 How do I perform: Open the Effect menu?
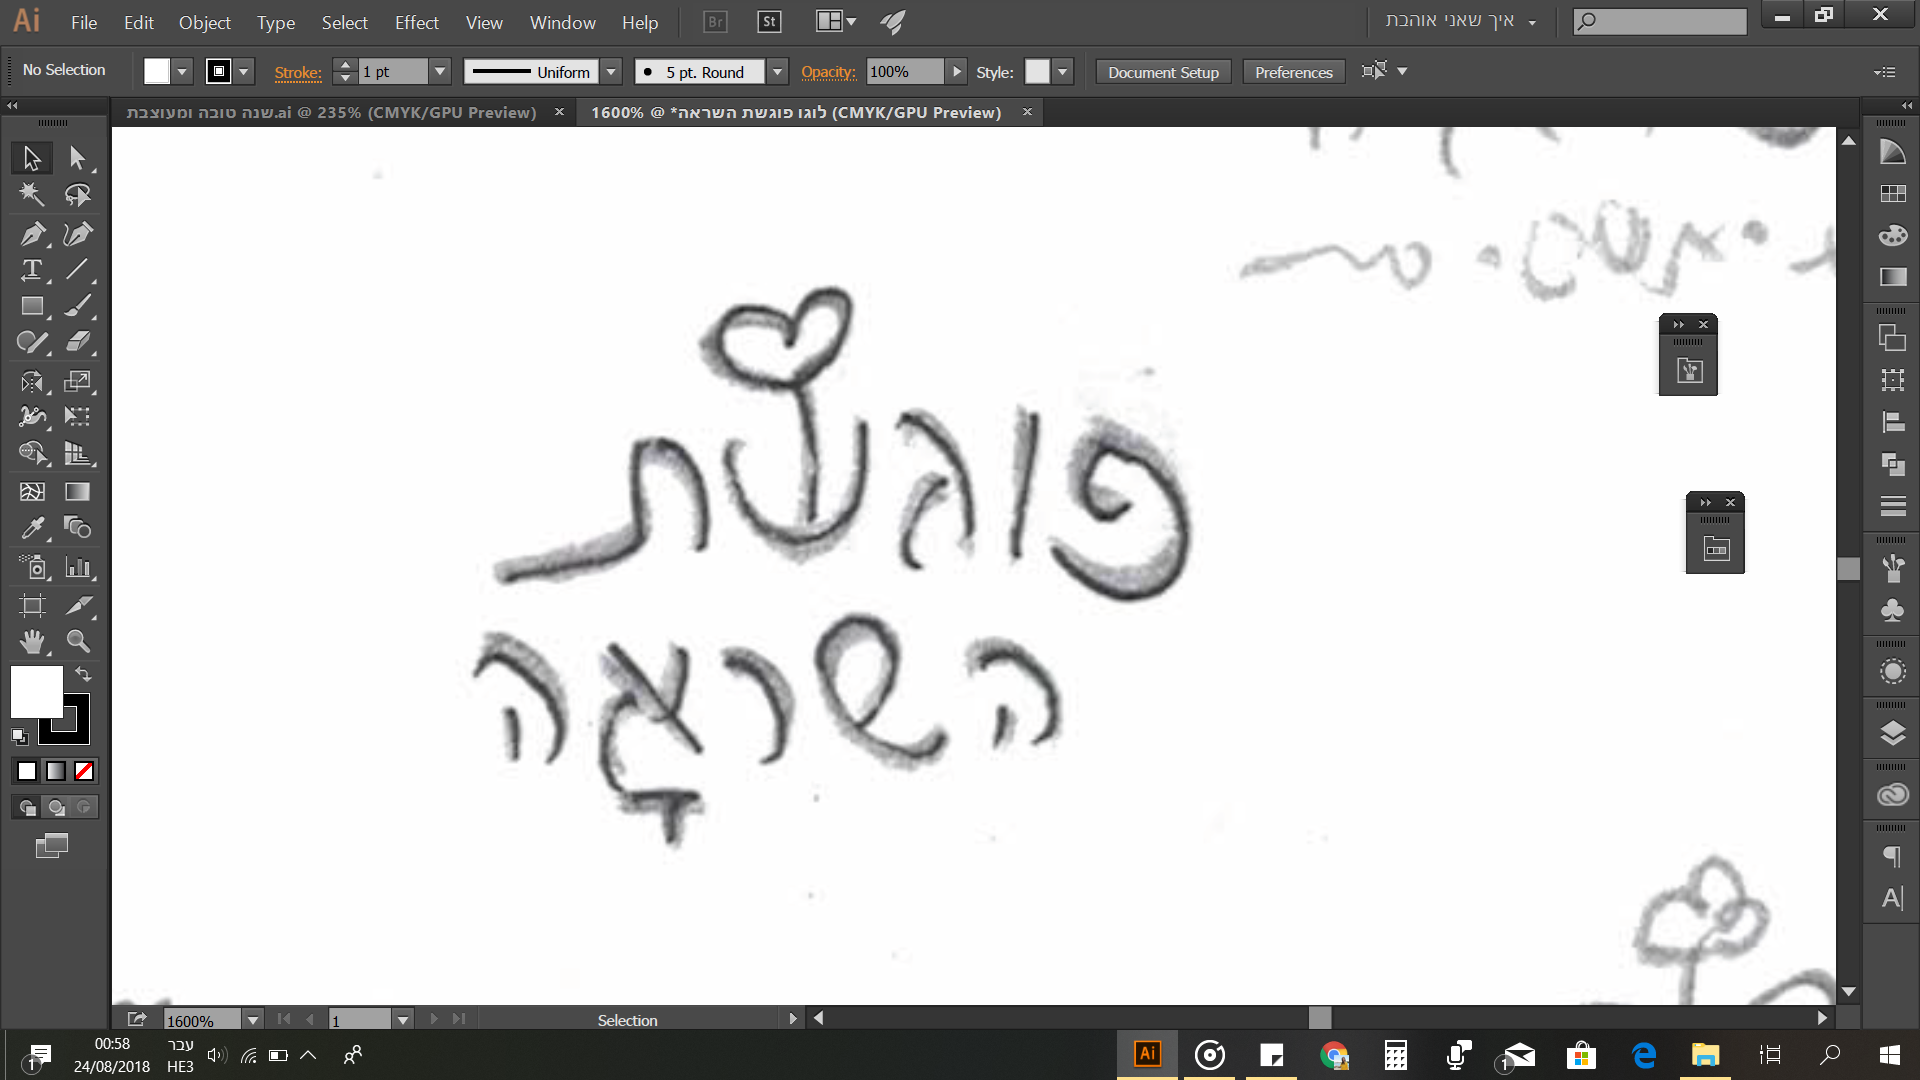pyautogui.click(x=416, y=22)
